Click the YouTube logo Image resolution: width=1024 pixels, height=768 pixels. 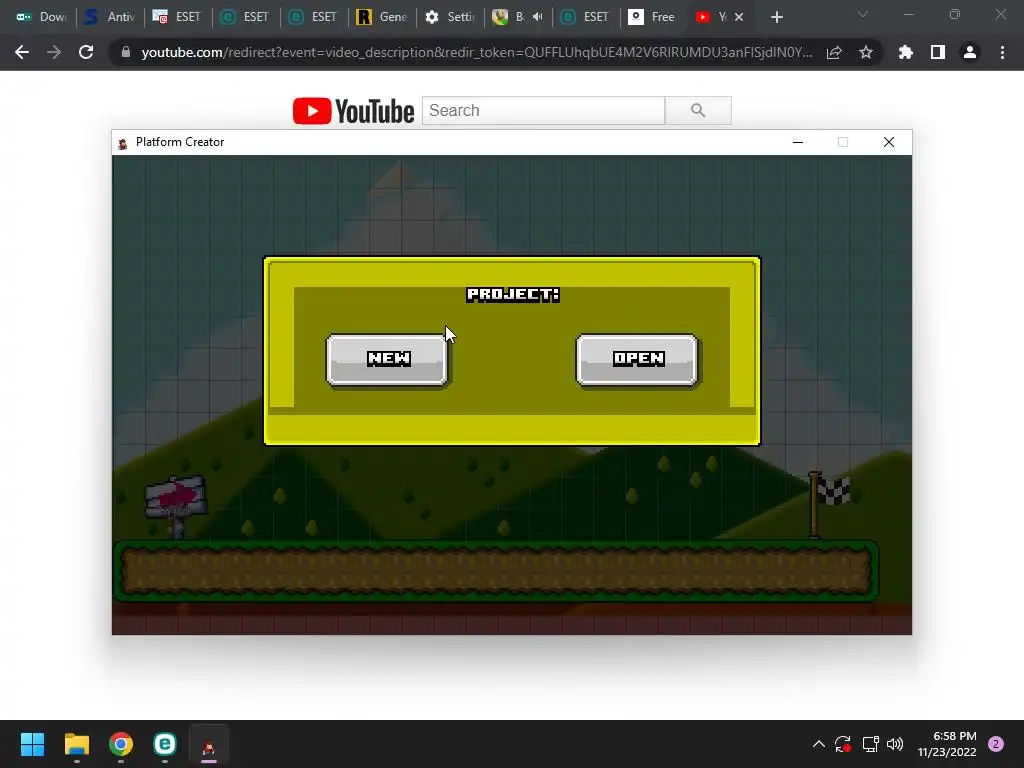353,111
